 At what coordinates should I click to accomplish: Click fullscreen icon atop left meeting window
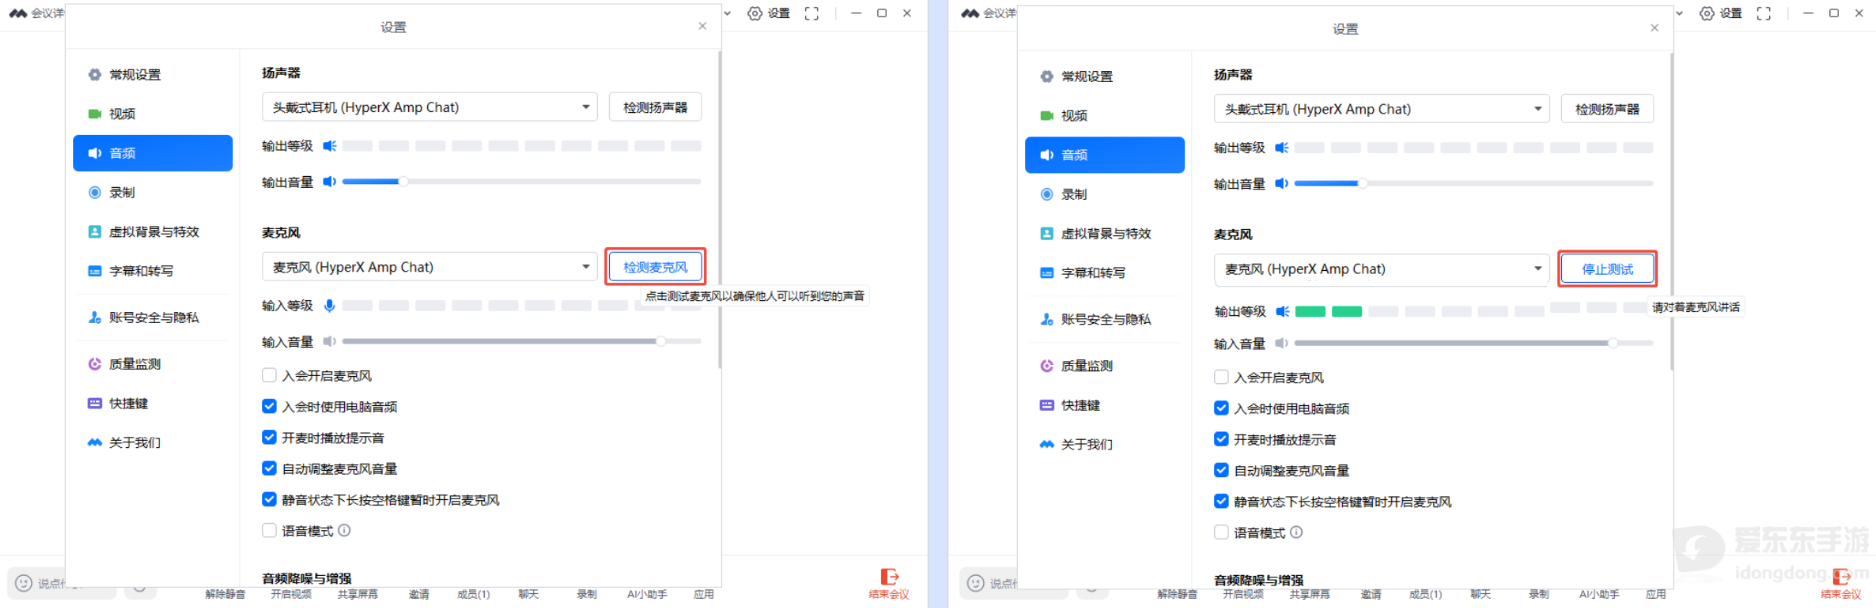[x=812, y=13]
